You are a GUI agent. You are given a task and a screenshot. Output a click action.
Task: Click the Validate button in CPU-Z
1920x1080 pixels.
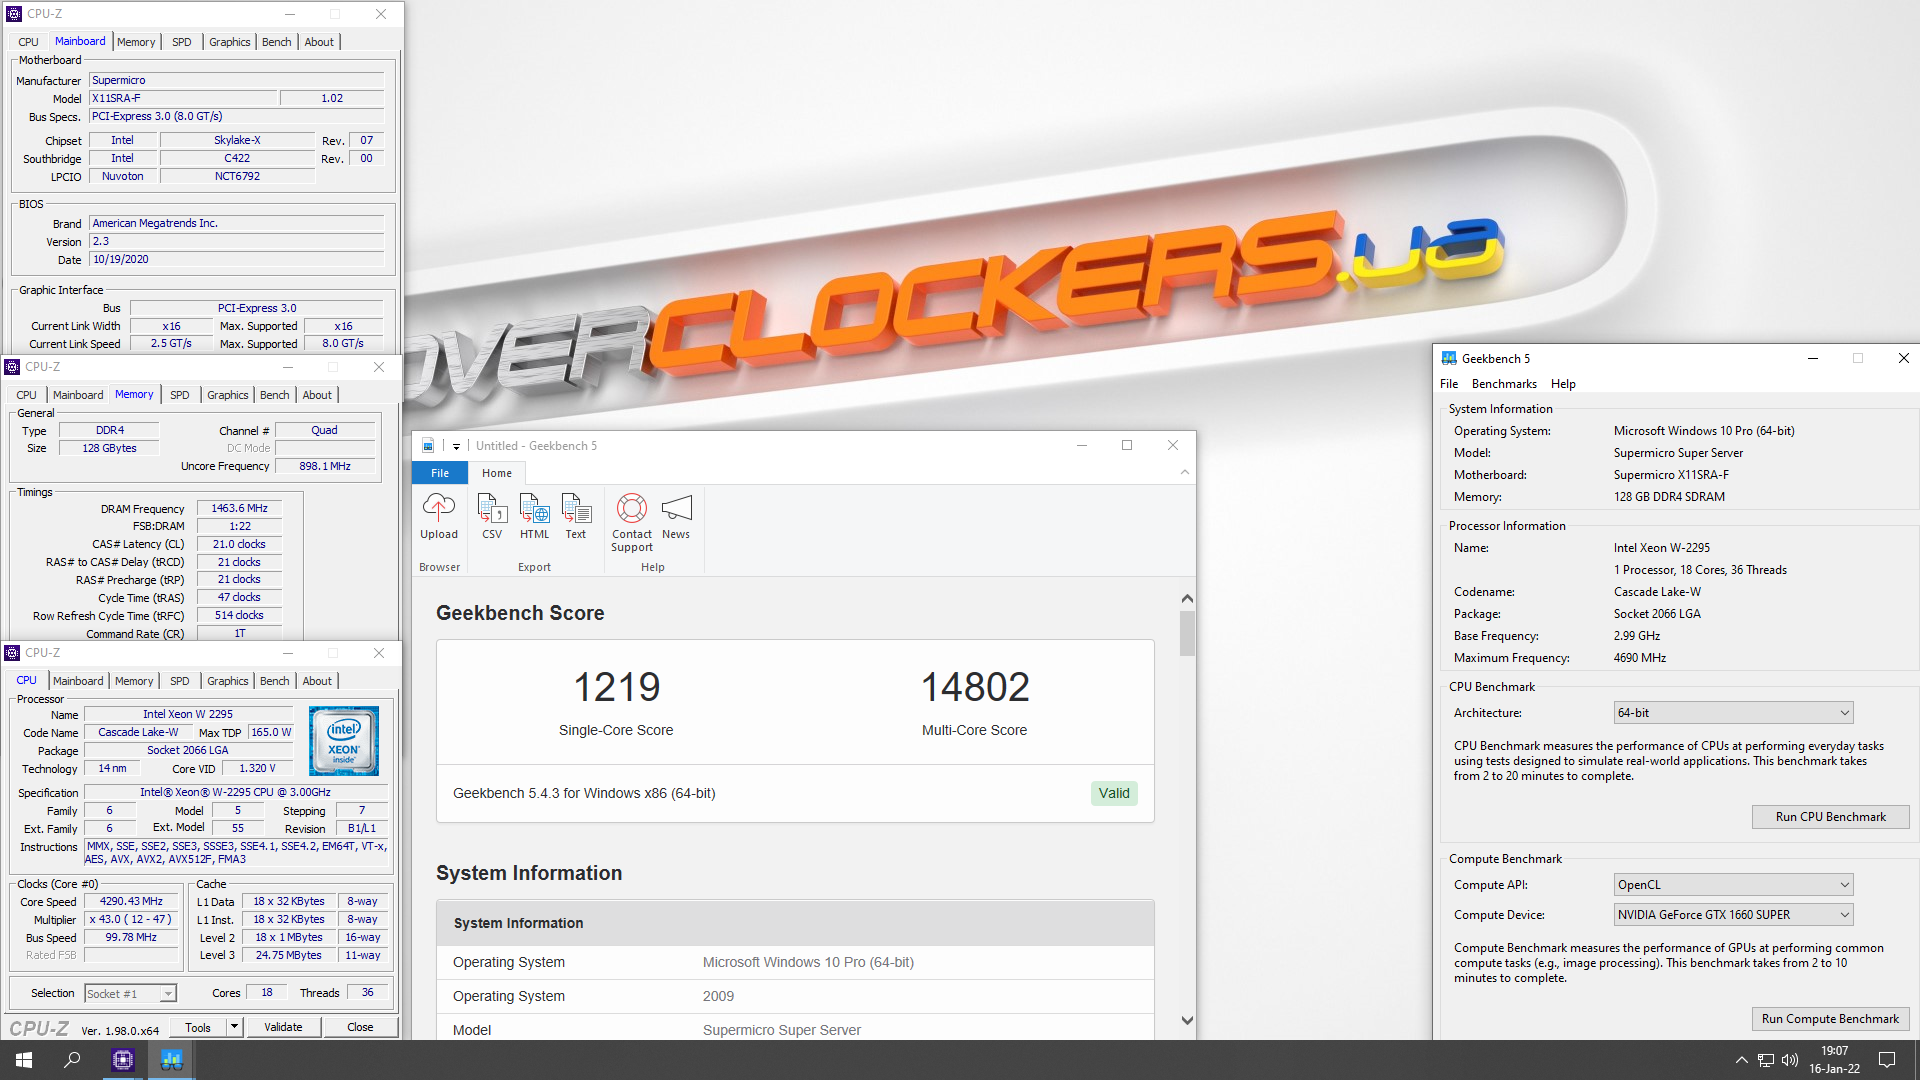[x=283, y=1027]
